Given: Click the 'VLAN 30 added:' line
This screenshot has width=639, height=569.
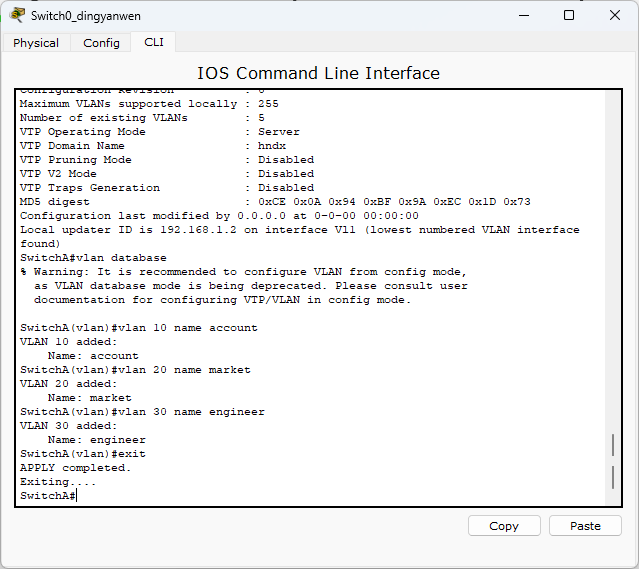Looking at the screenshot, I should 68,426.
